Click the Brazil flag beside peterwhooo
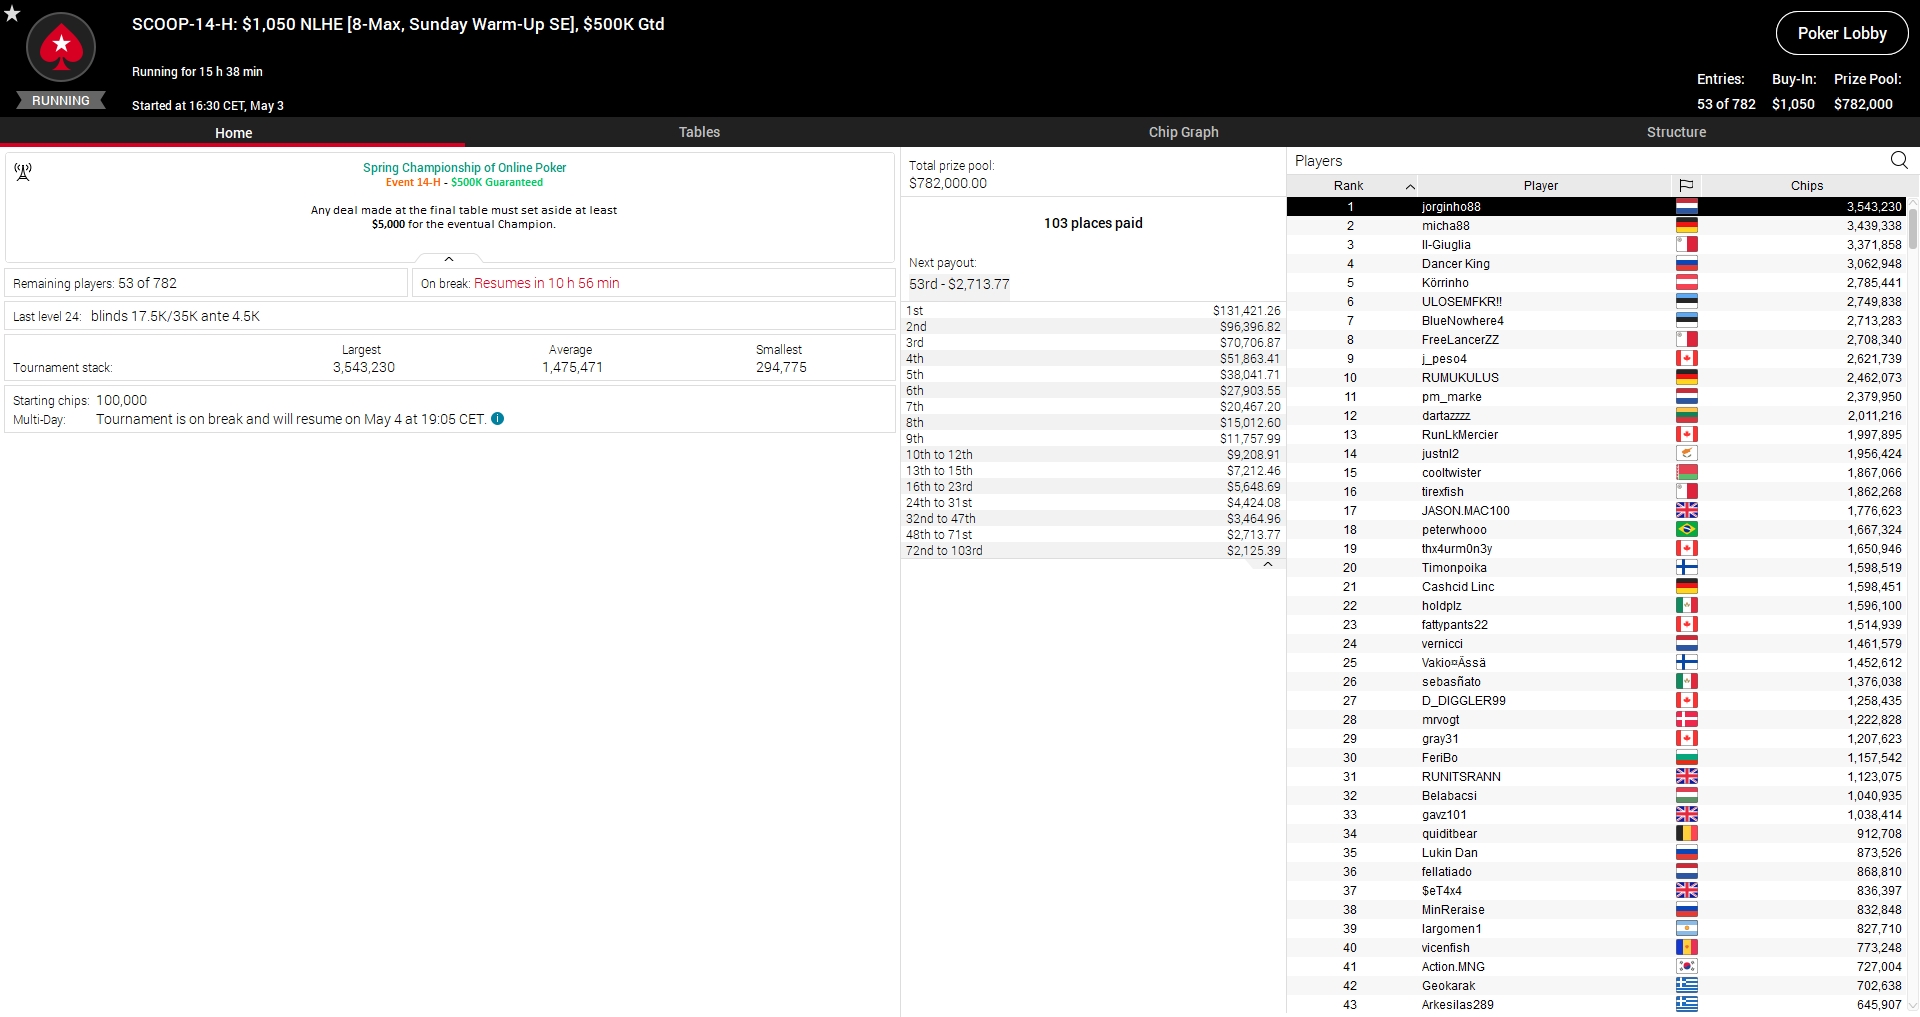 (1686, 530)
